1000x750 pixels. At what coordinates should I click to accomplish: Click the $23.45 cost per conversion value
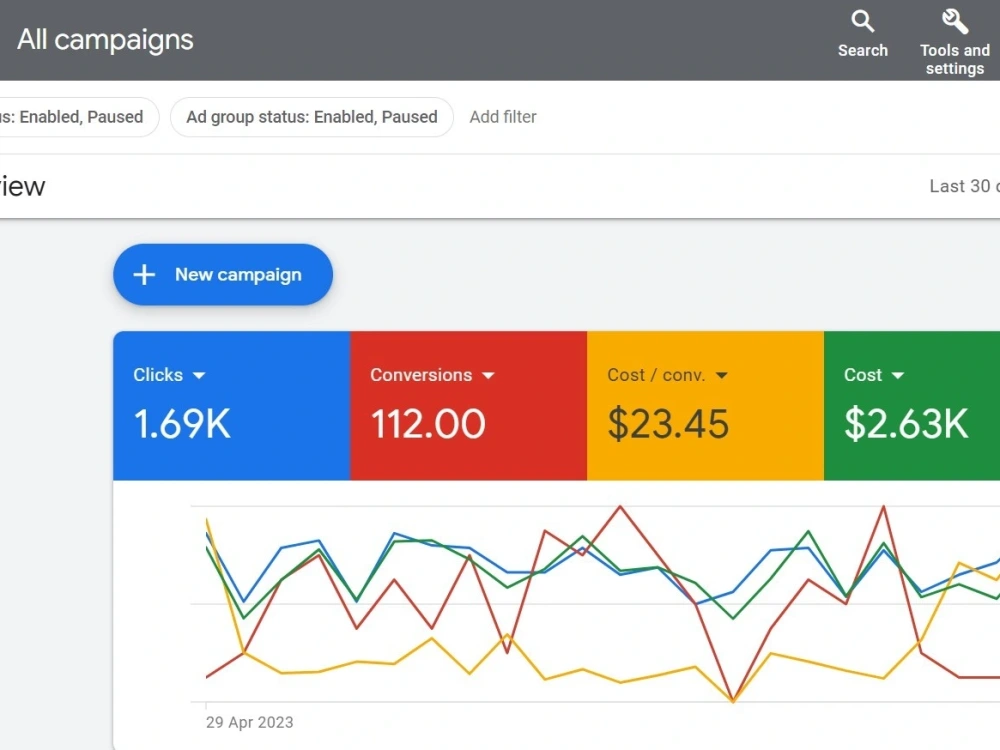[668, 424]
